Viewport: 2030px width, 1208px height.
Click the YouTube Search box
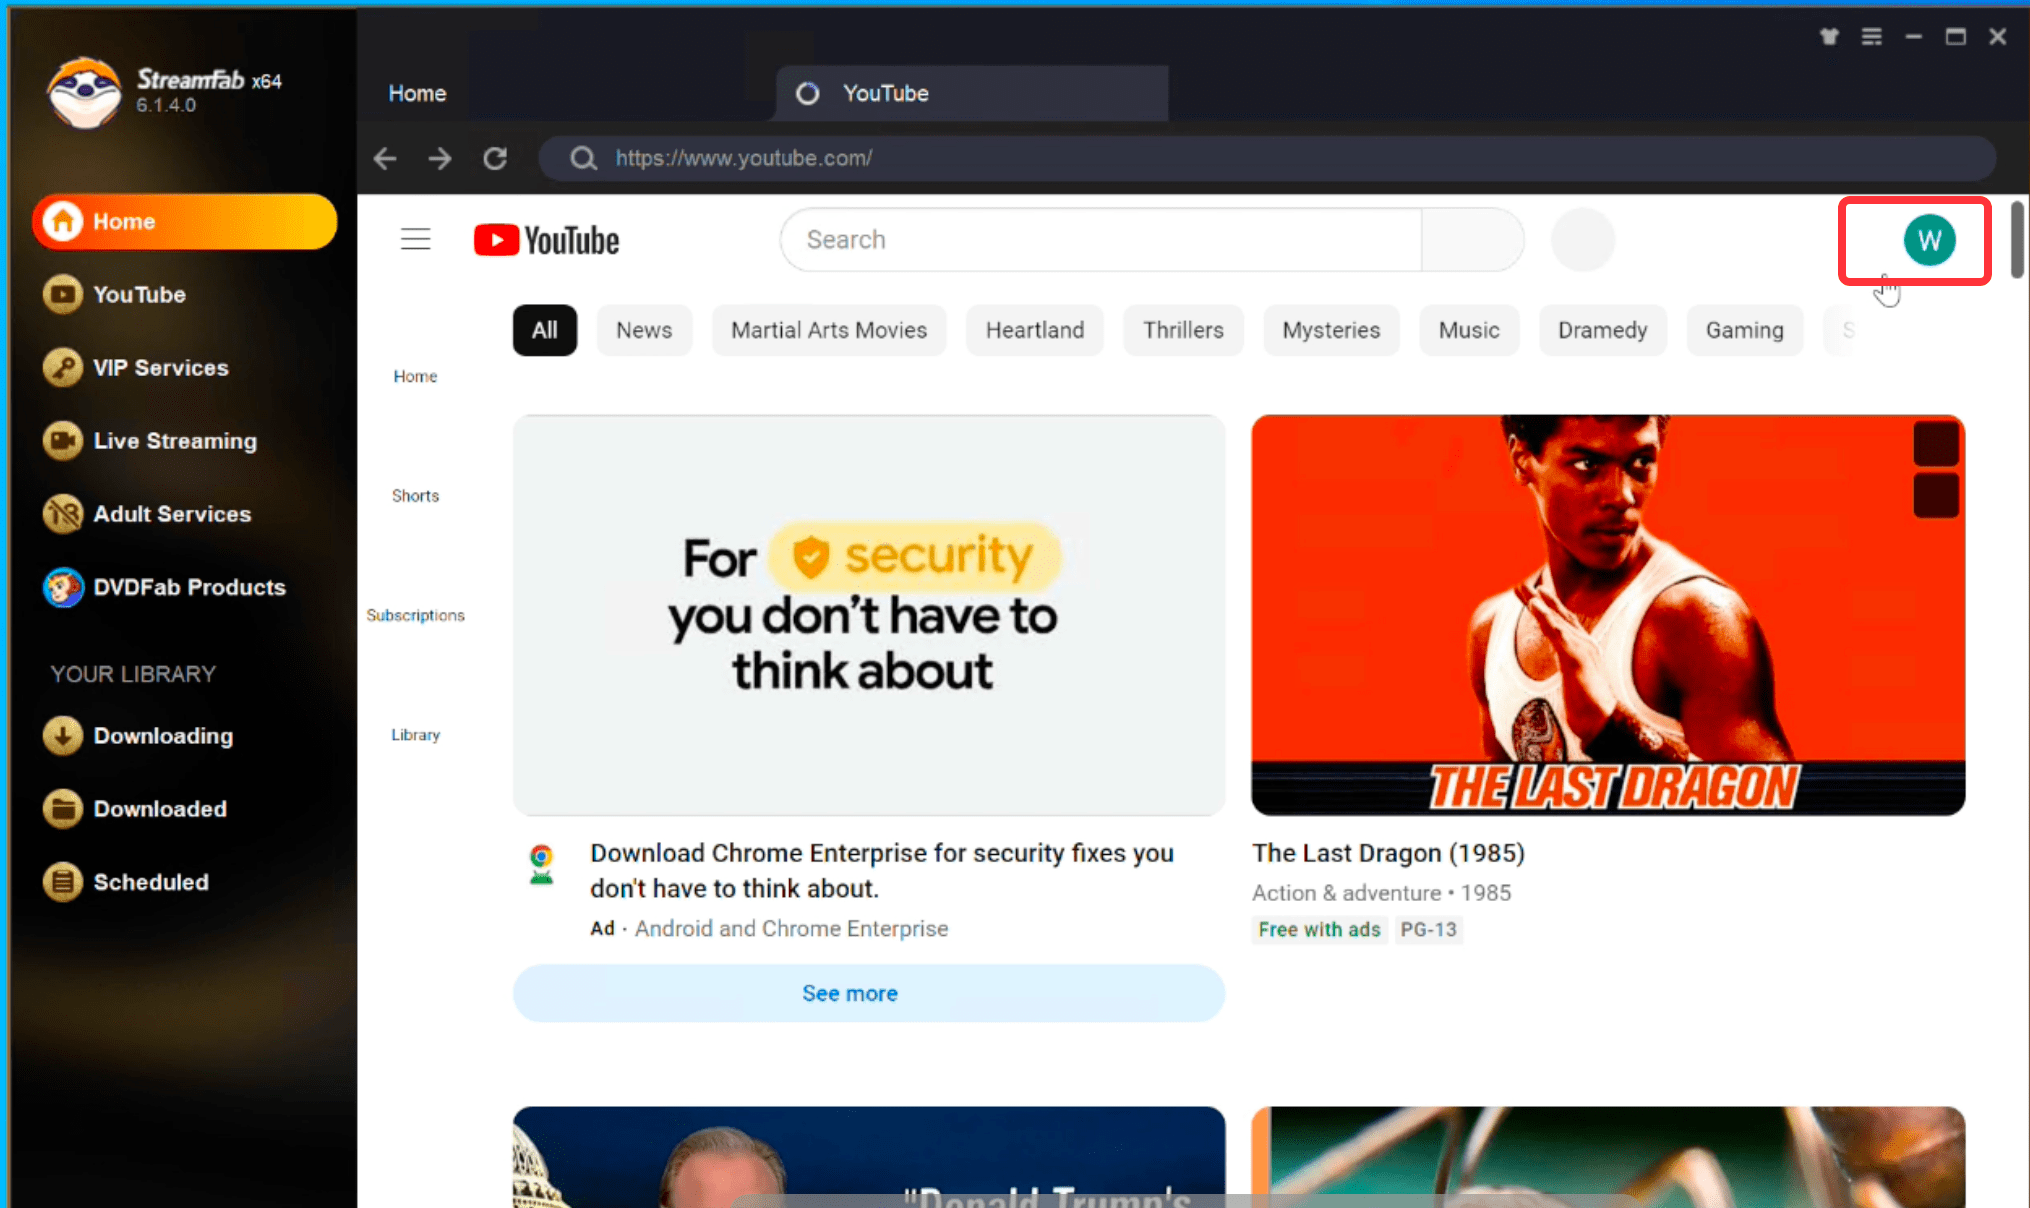[x=1101, y=240]
